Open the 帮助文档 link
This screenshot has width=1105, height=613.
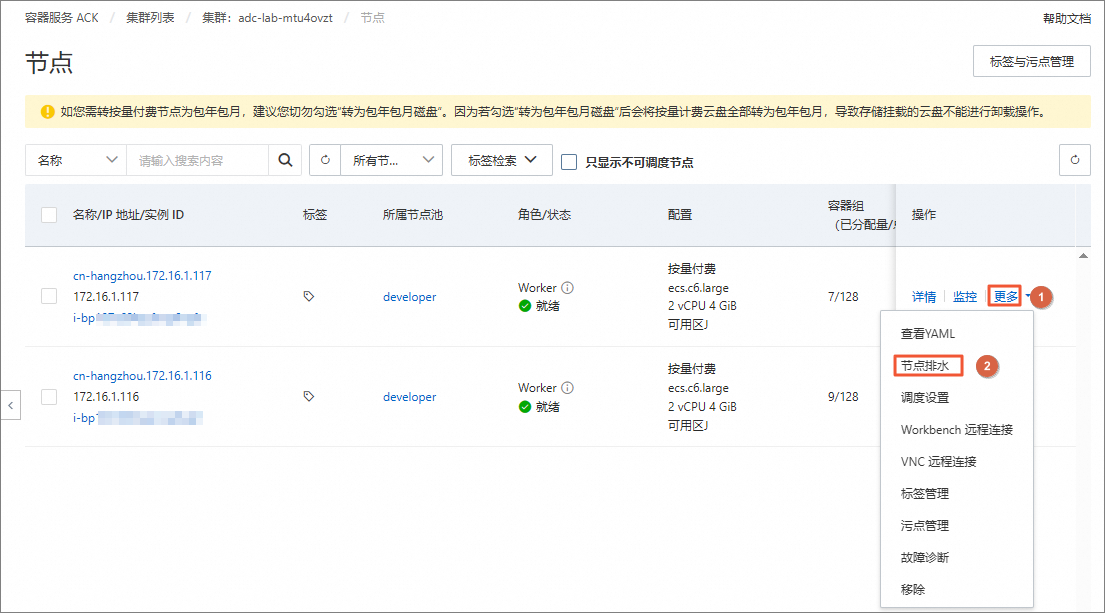pos(1067,18)
